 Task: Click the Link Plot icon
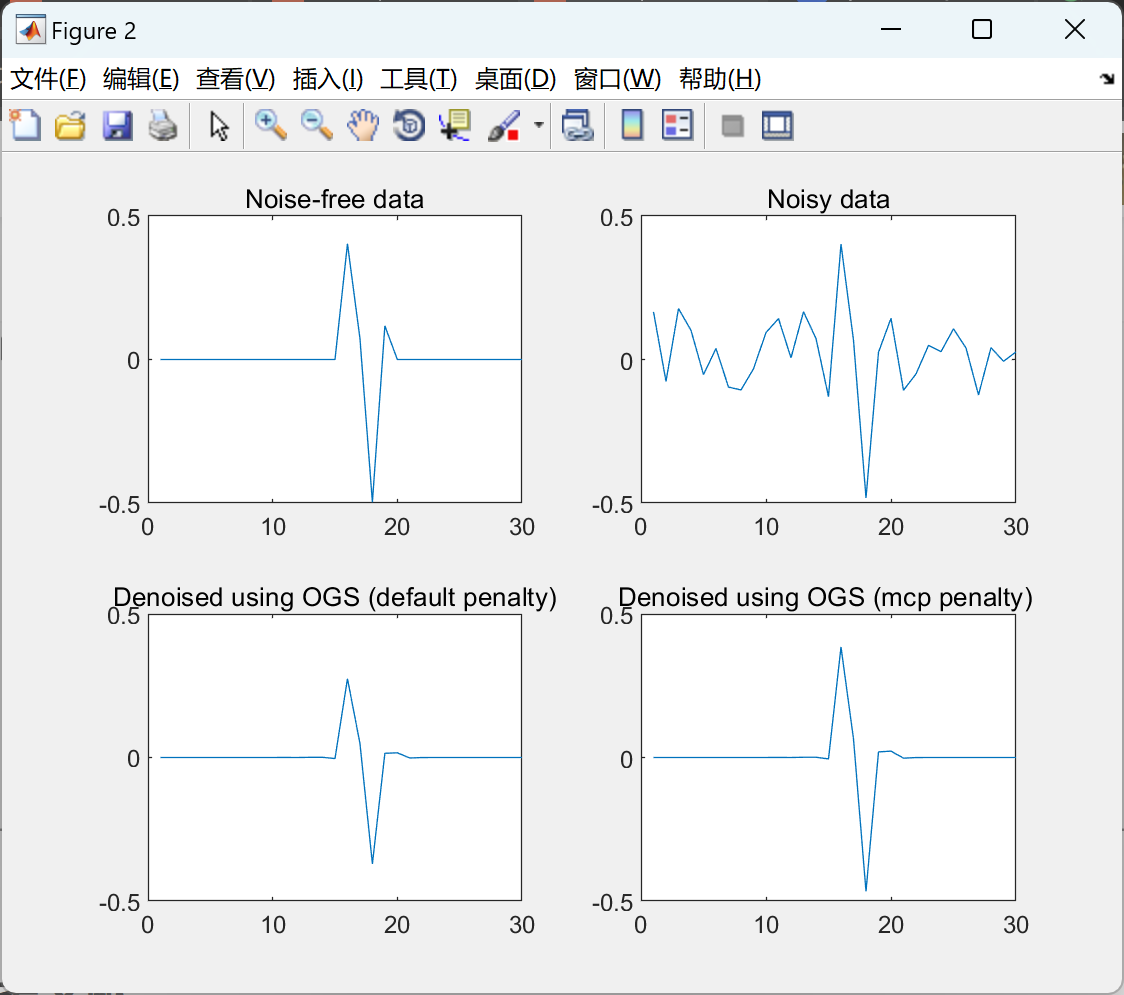(x=578, y=125)
